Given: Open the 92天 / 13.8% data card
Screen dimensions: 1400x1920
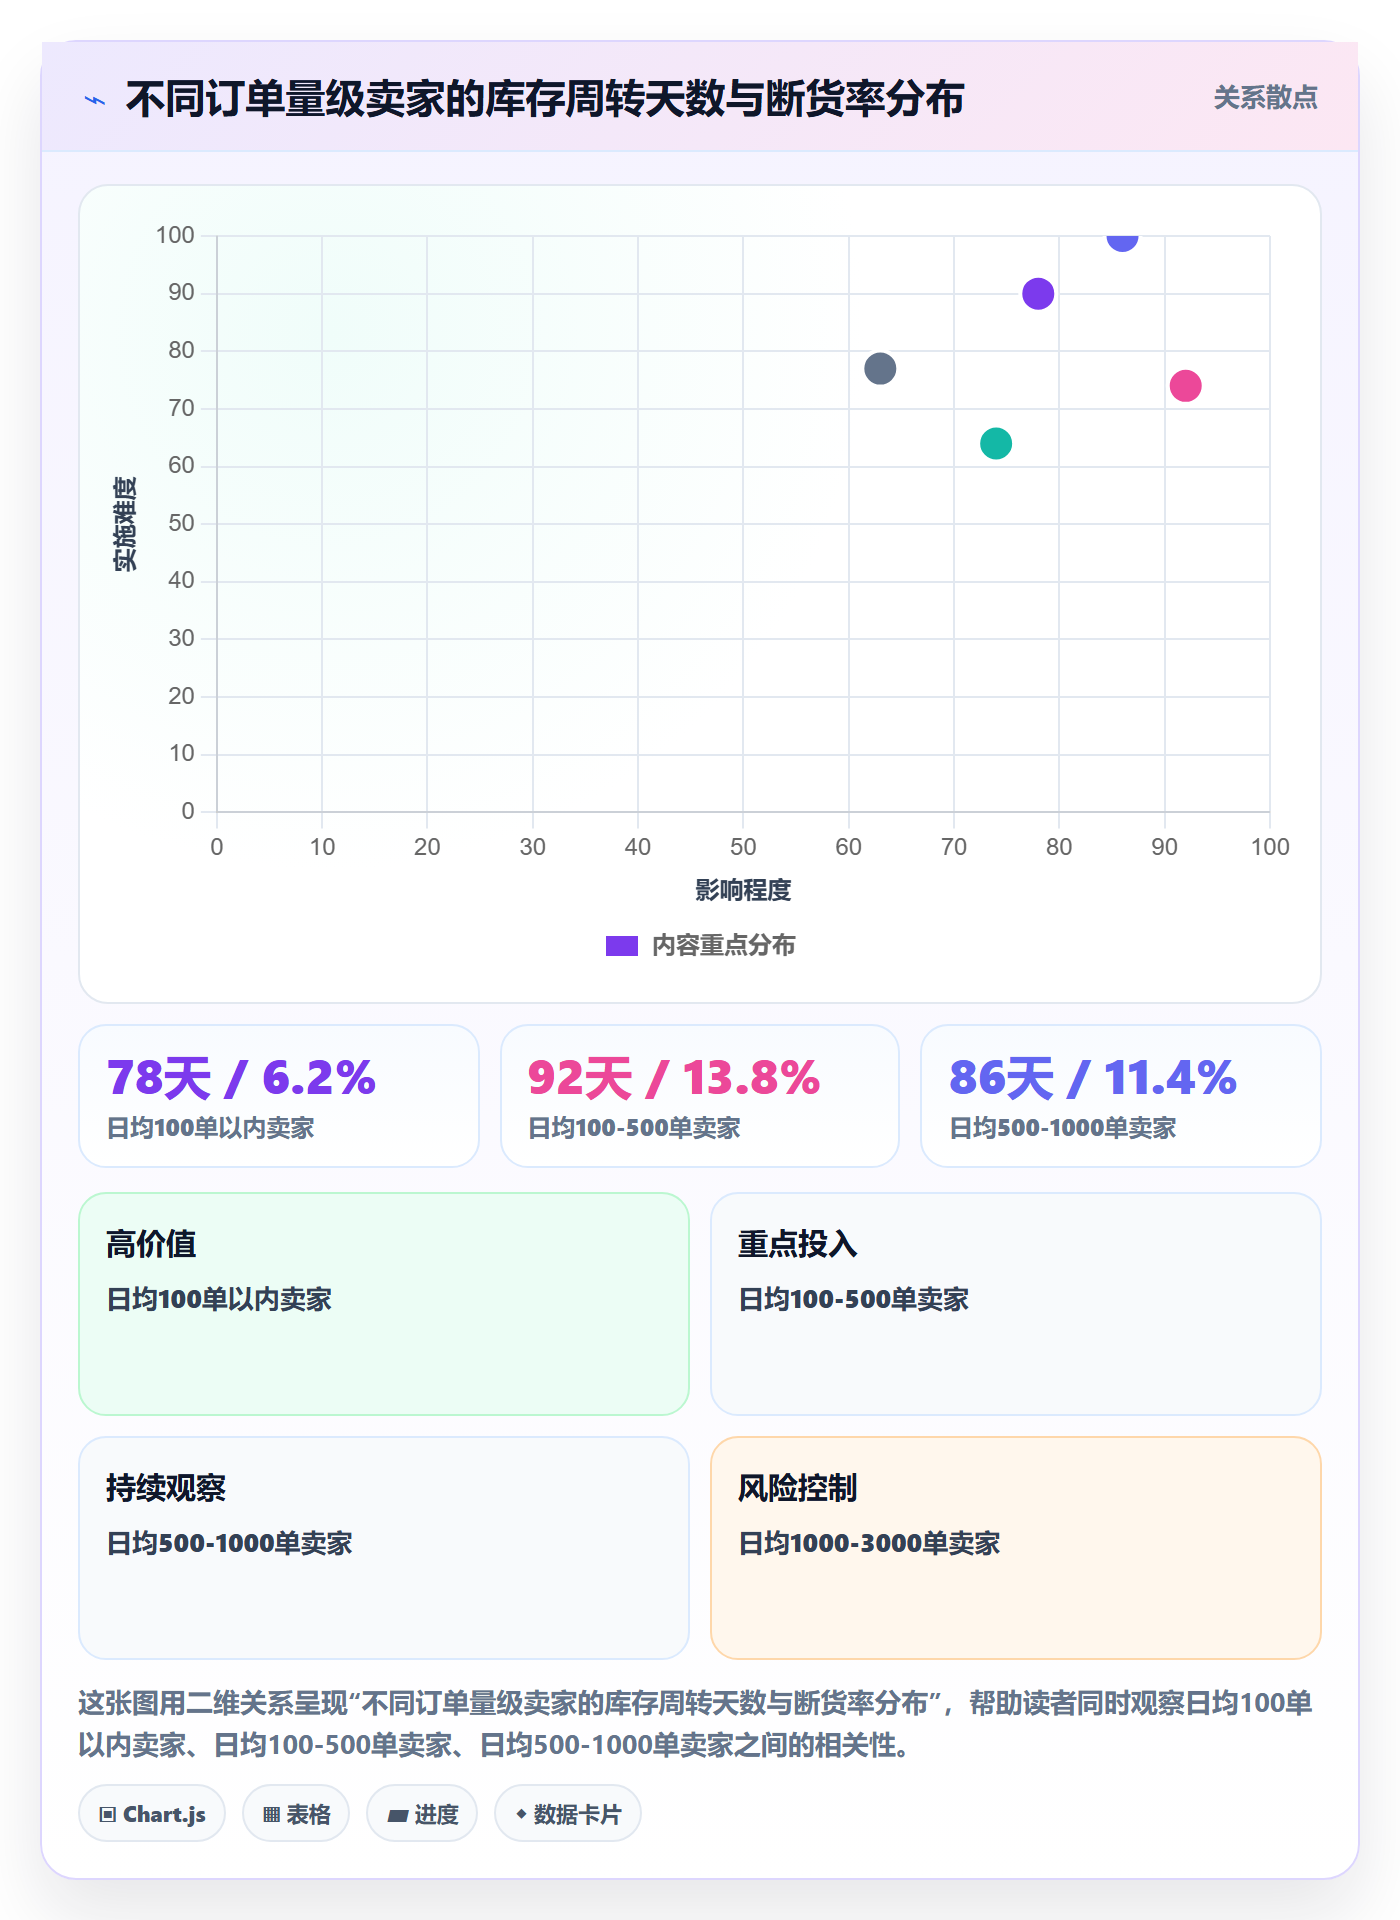Looking at the screenshot, I should [700, 1096].
